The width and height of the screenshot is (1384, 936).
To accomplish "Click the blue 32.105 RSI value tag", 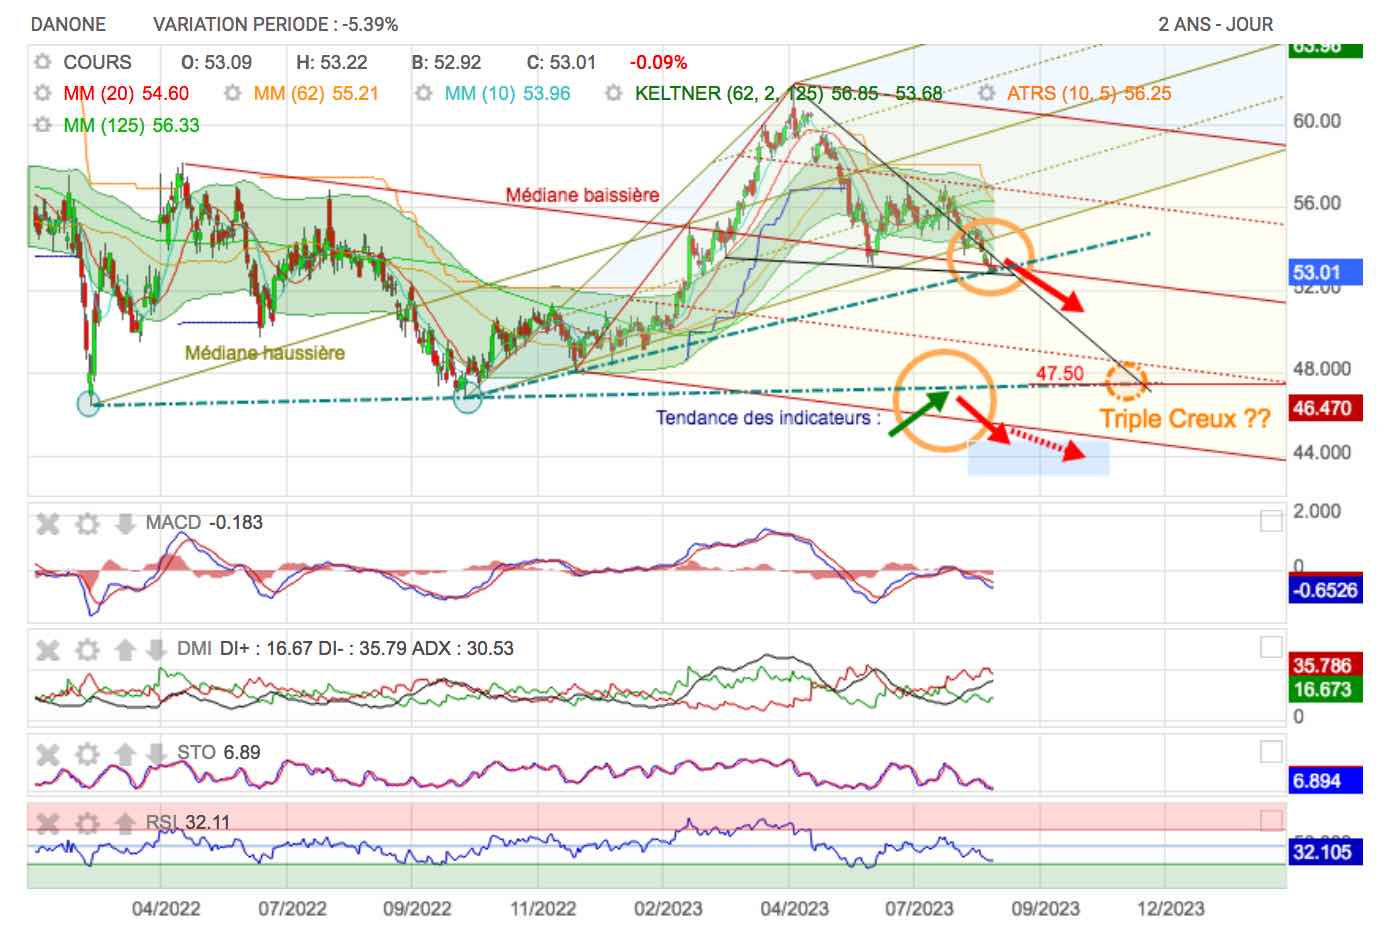I will pyautogui.click(x=1324, y=852).
